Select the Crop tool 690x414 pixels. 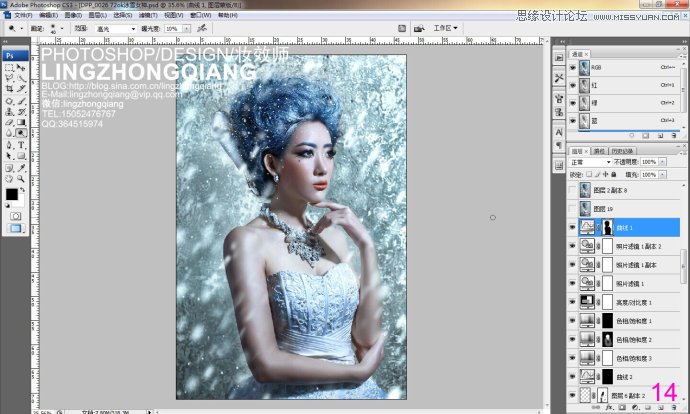click(x=9, y=89)
